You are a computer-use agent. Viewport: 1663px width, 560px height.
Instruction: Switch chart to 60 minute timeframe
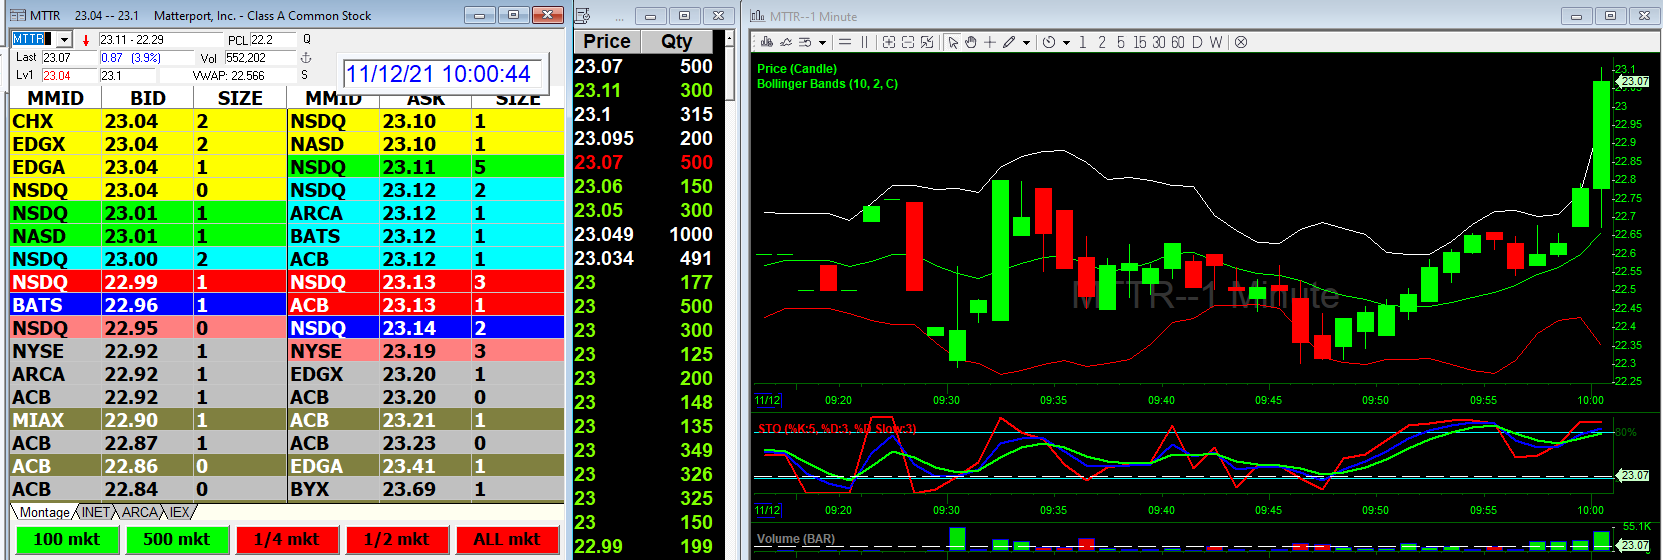[1178, 42]
